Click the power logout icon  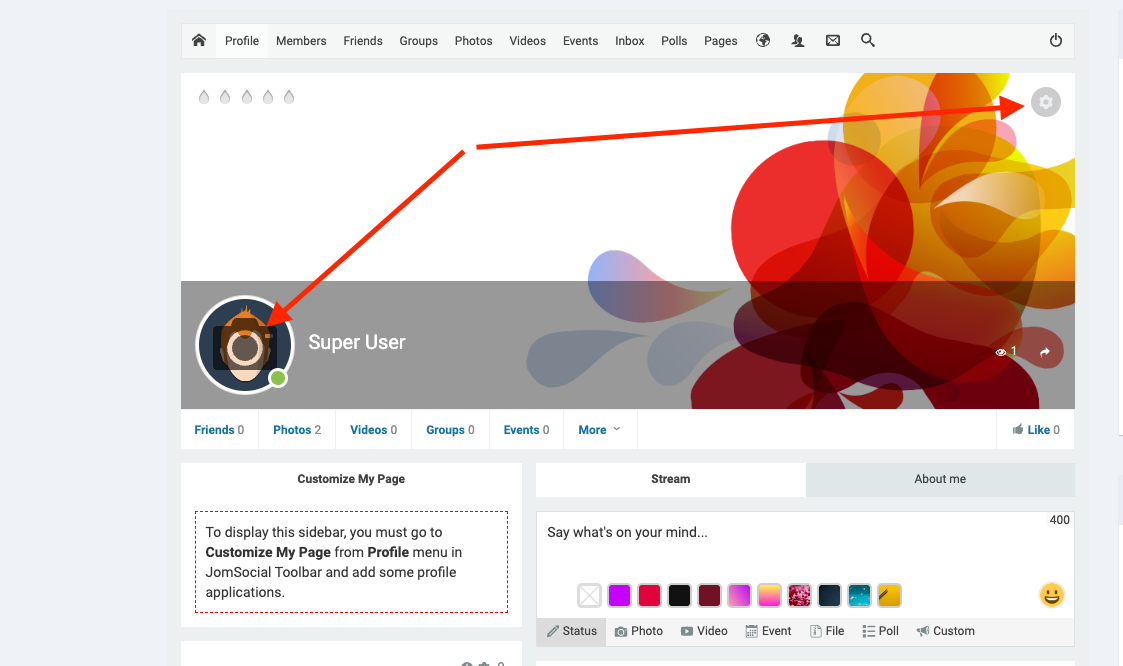tap(1056, 40)
